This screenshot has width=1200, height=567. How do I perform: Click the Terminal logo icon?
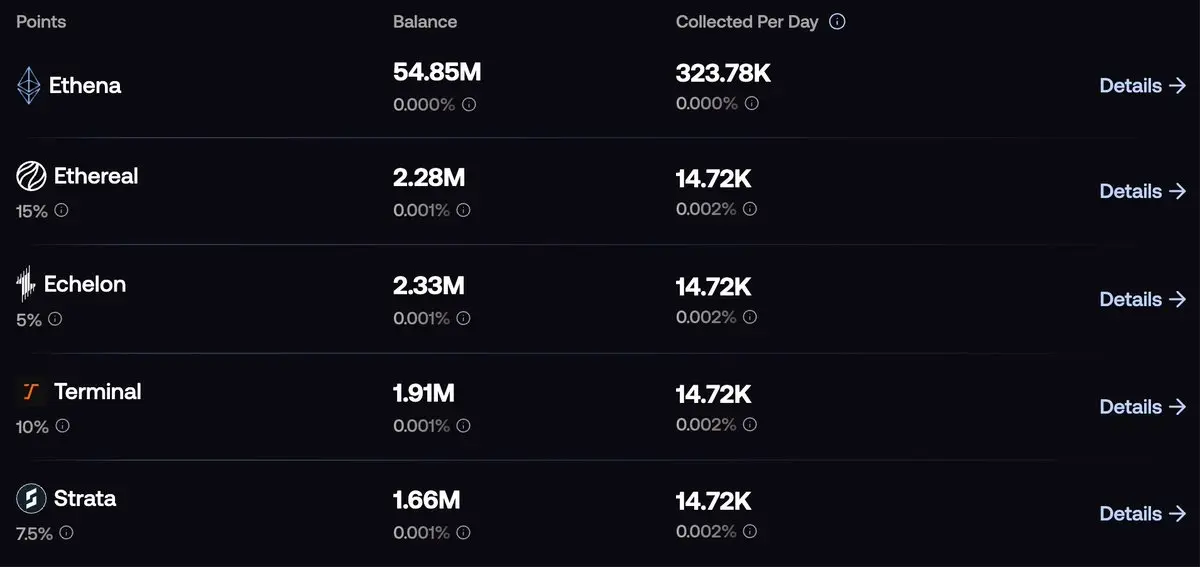(31, 392)
